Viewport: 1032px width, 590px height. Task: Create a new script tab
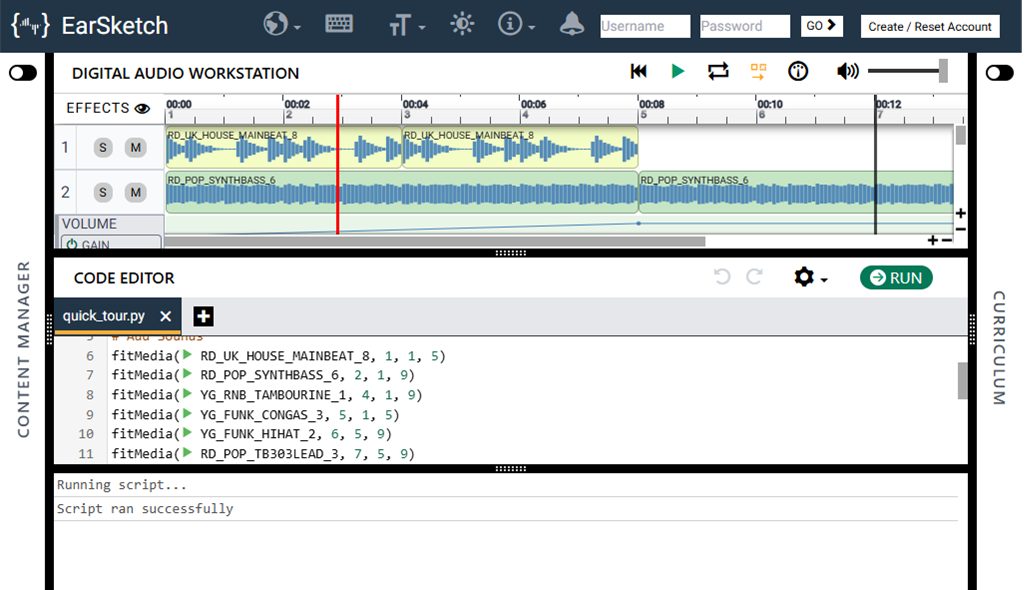203,317
